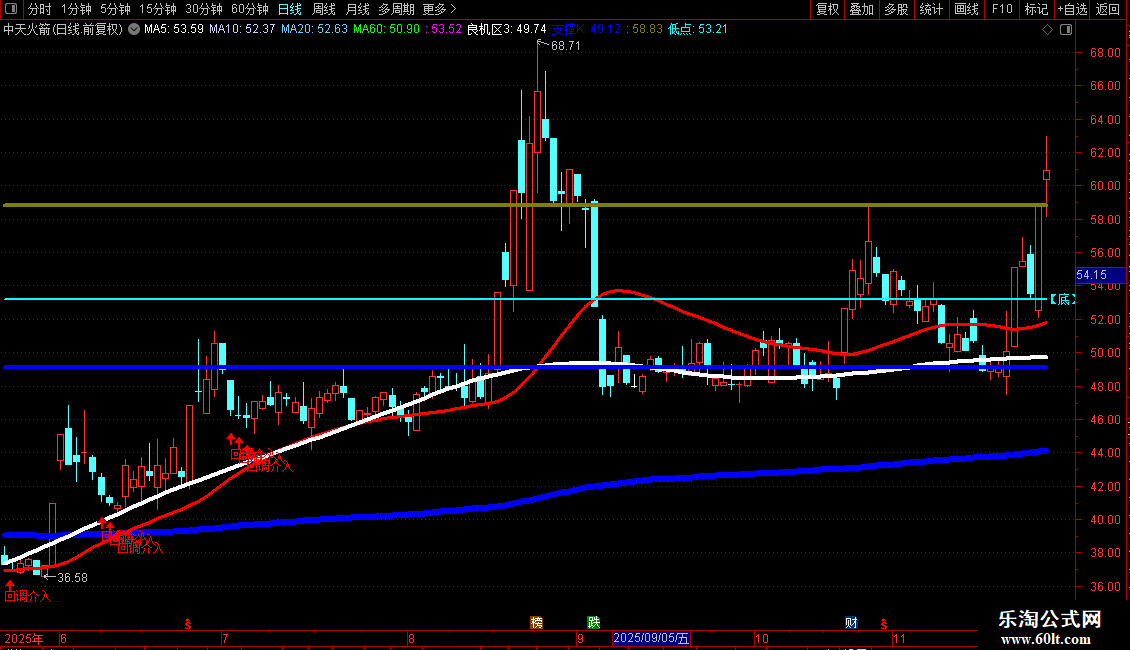Click the 跌 marker on the timeline
Screen dimensions: 1130x650
point(594,623)
